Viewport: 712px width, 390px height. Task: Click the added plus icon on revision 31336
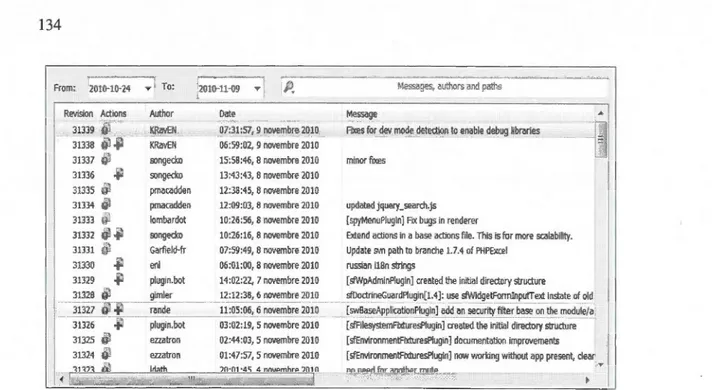[x=119, y=174]
